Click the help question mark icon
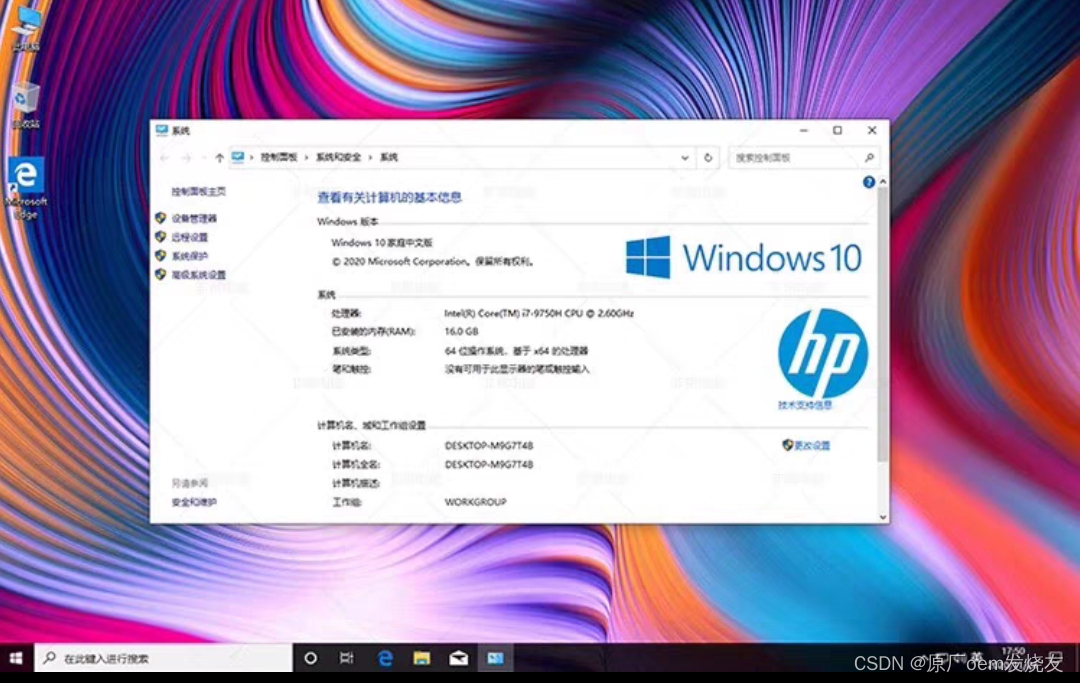Image resolution: width=1080 pixels, height=683 pixels. tap(869, 182)
